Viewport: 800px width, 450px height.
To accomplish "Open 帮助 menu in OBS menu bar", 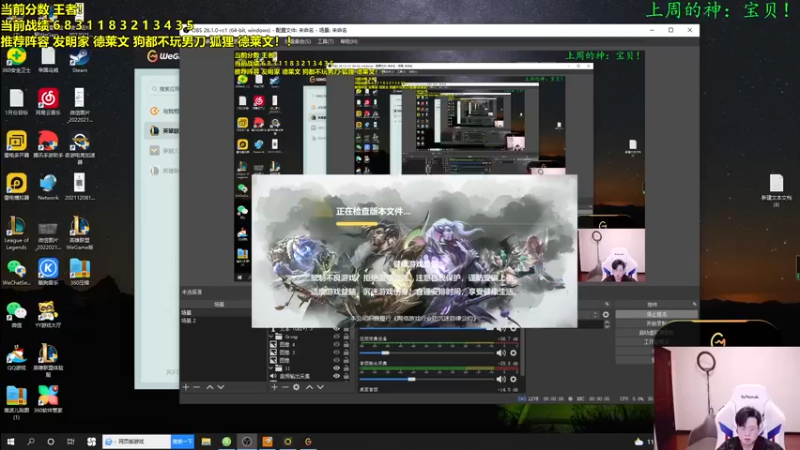I will [x=349, y=41].
